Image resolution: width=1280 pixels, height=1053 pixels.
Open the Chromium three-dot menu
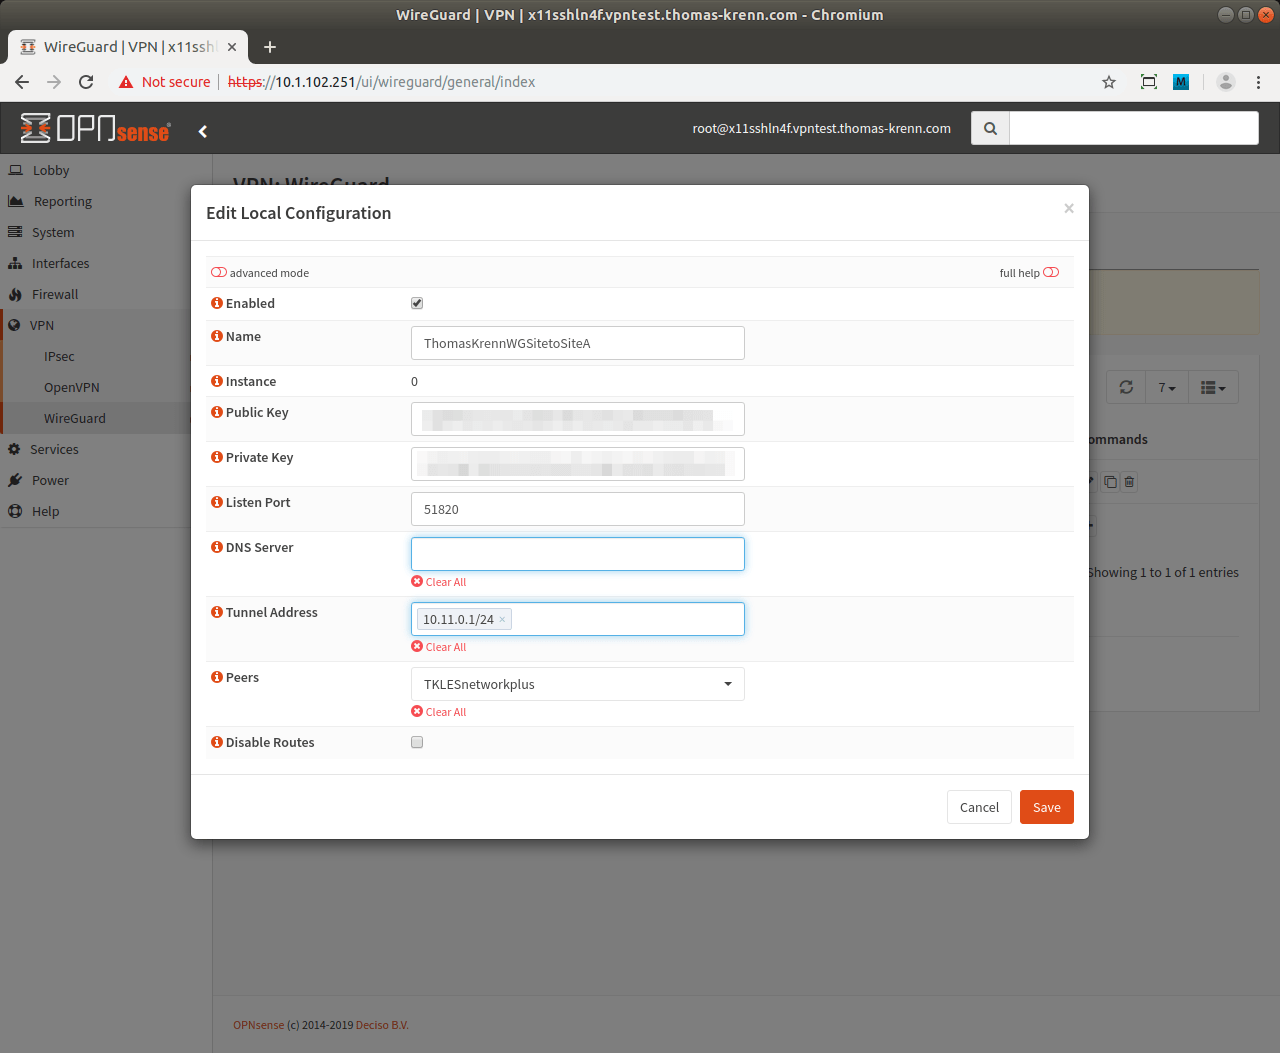coord(1258,82)
